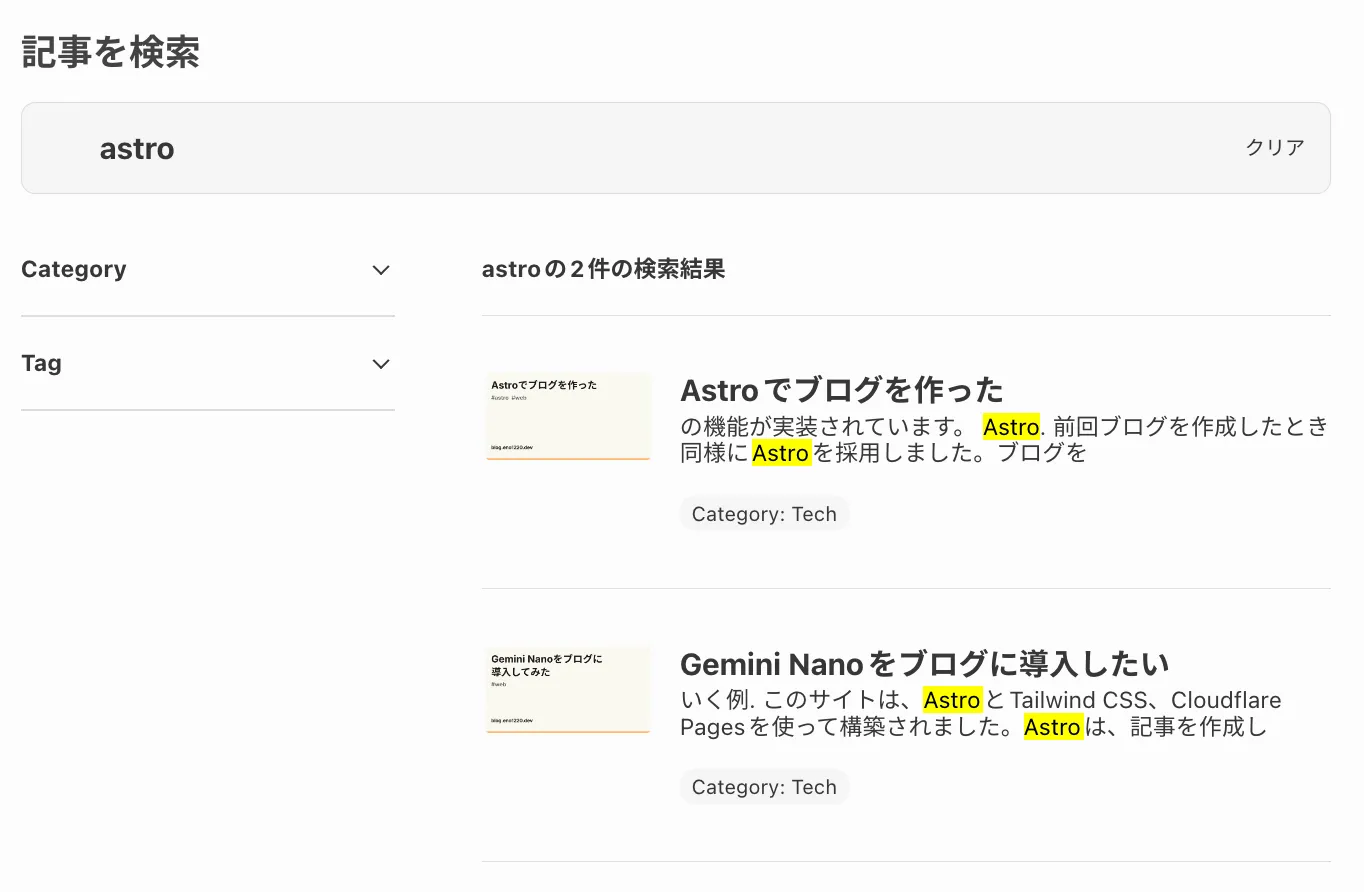Click highlighted Astro after の機能が実装されています

1011,428
